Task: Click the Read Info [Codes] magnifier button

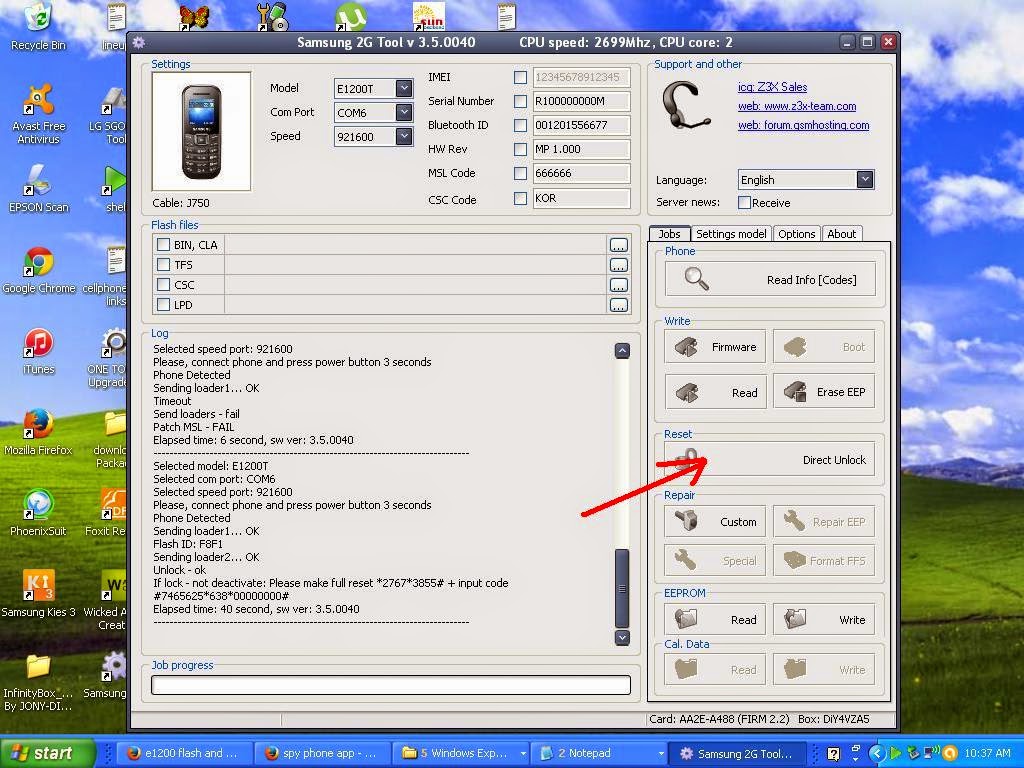Action: 770,280
